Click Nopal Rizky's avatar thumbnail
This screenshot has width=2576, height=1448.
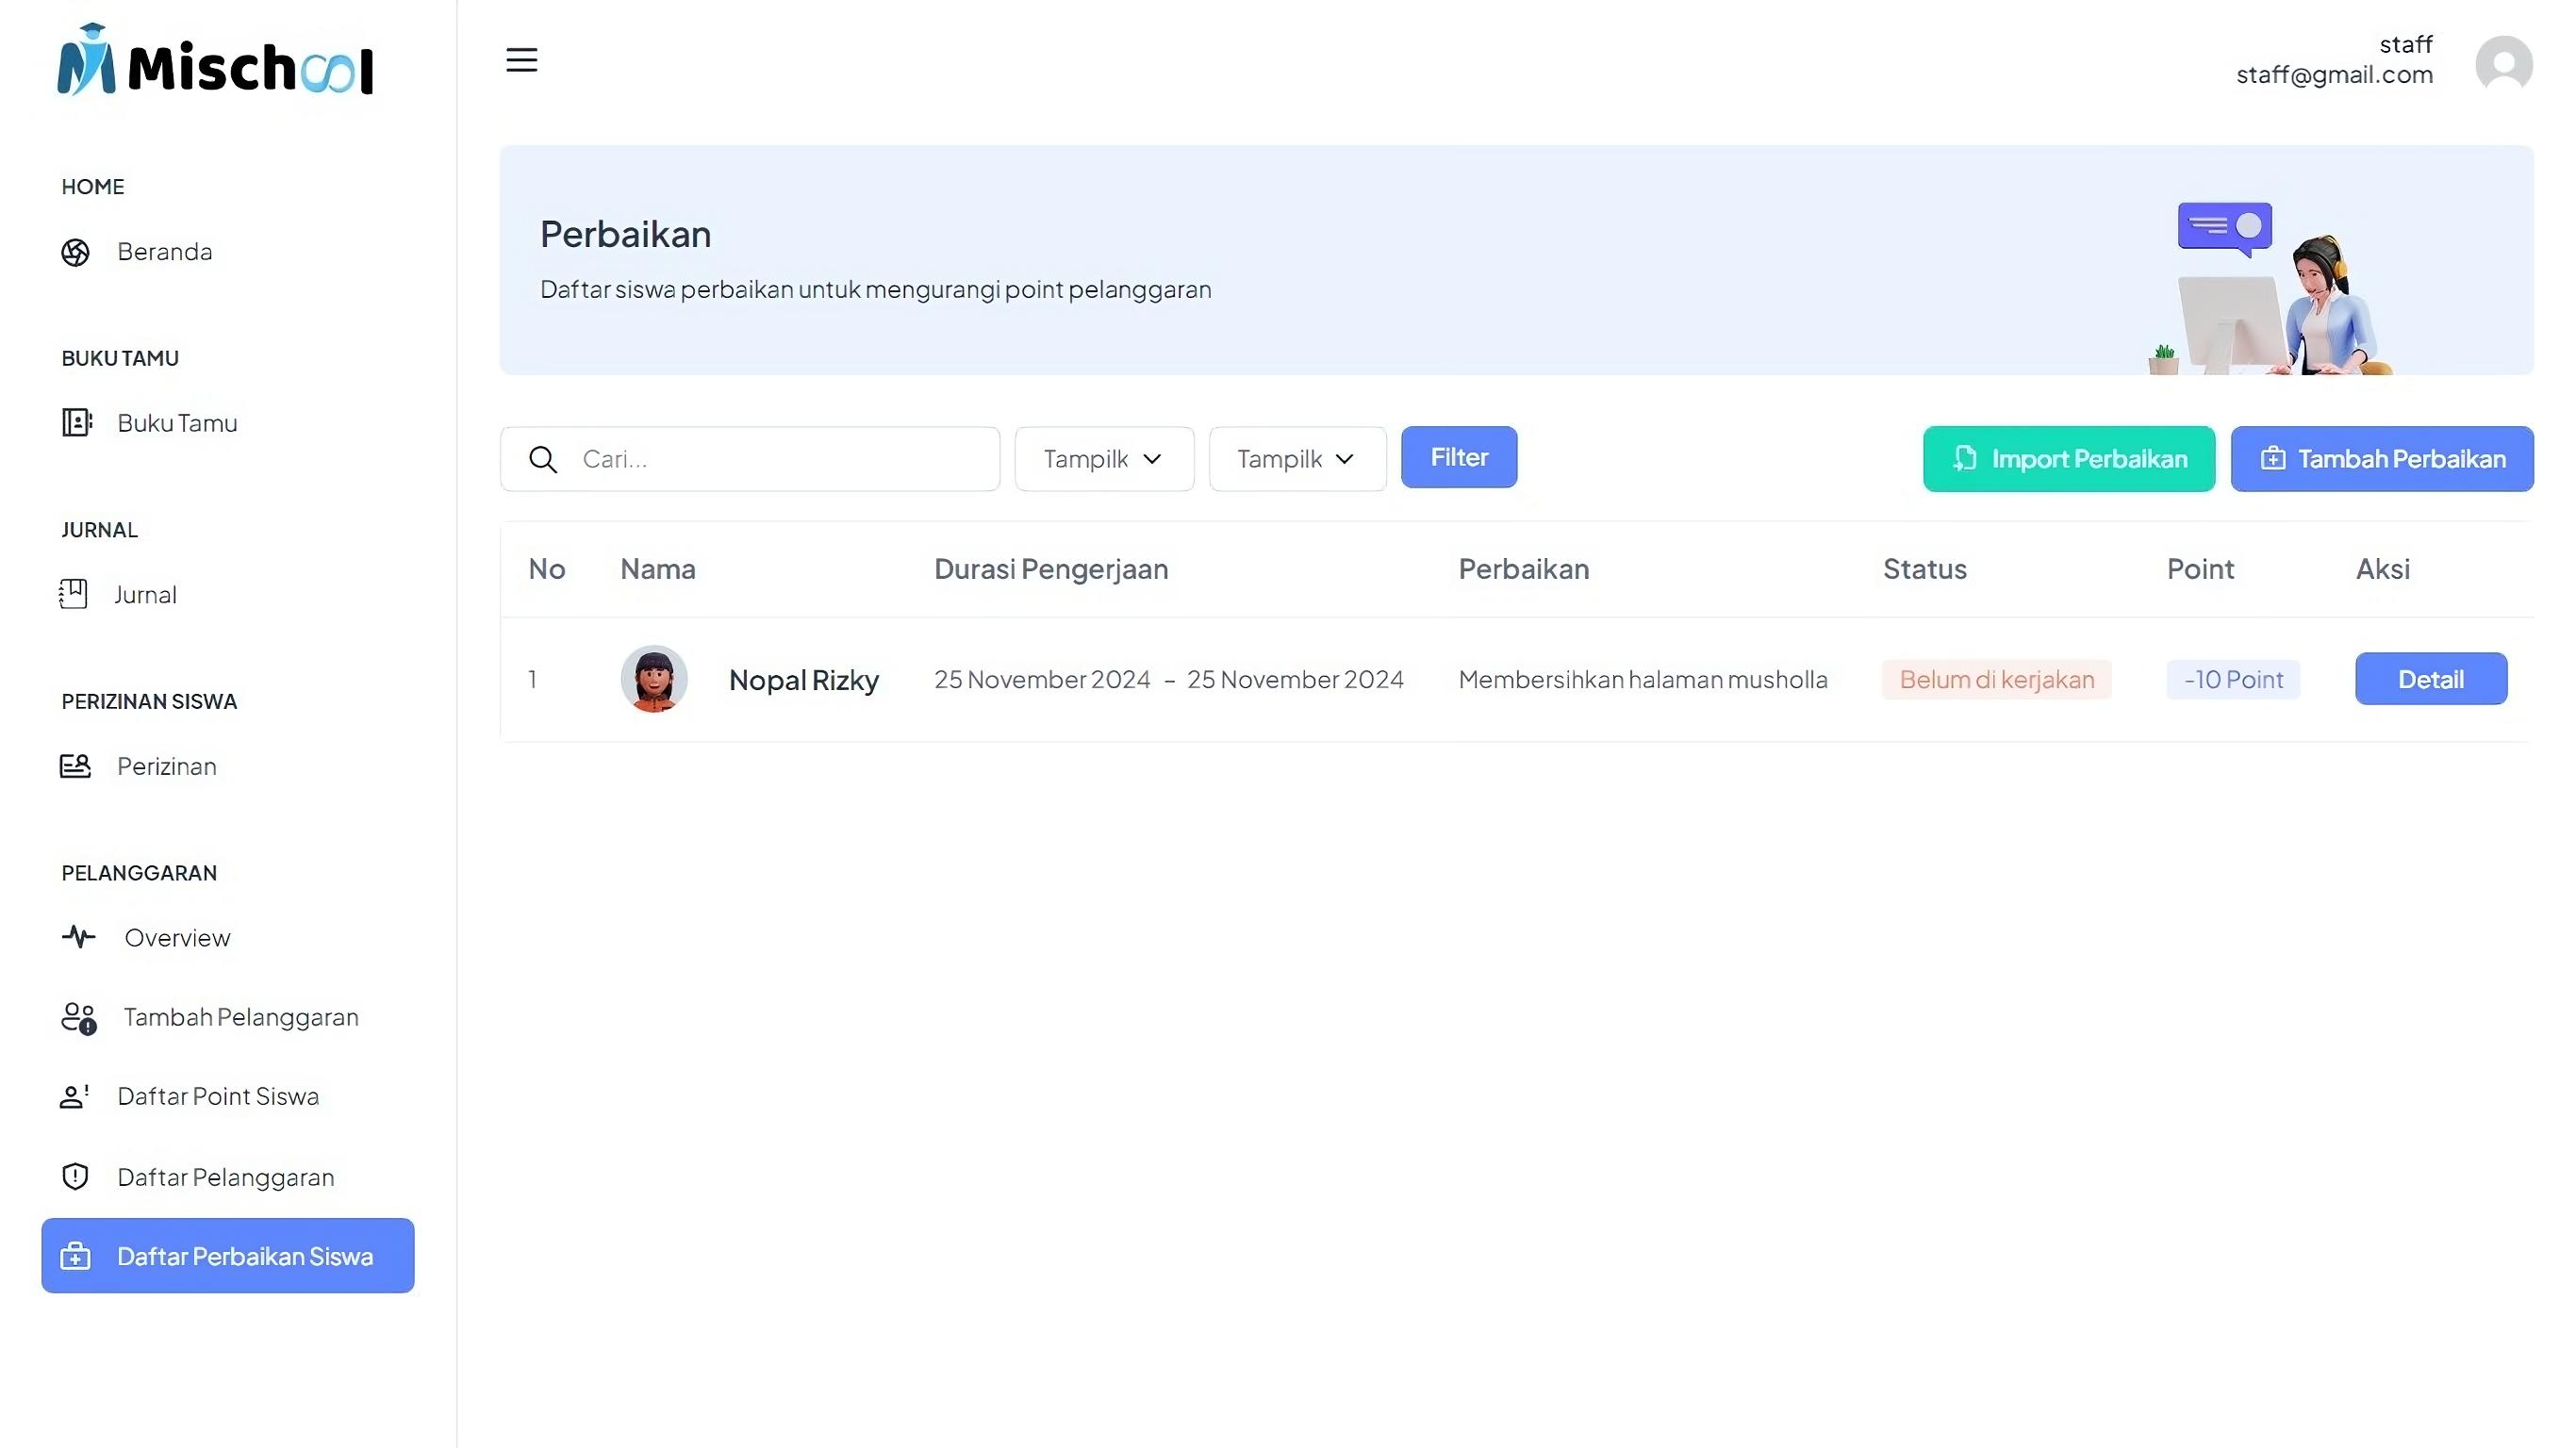coord(654,679)
